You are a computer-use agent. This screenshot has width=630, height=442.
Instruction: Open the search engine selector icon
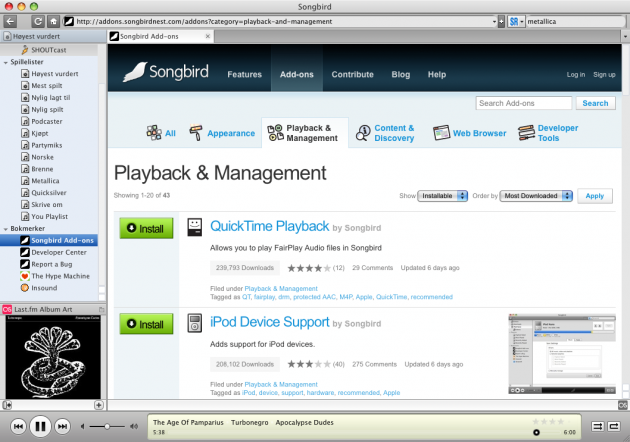click(x=514, y=22)
